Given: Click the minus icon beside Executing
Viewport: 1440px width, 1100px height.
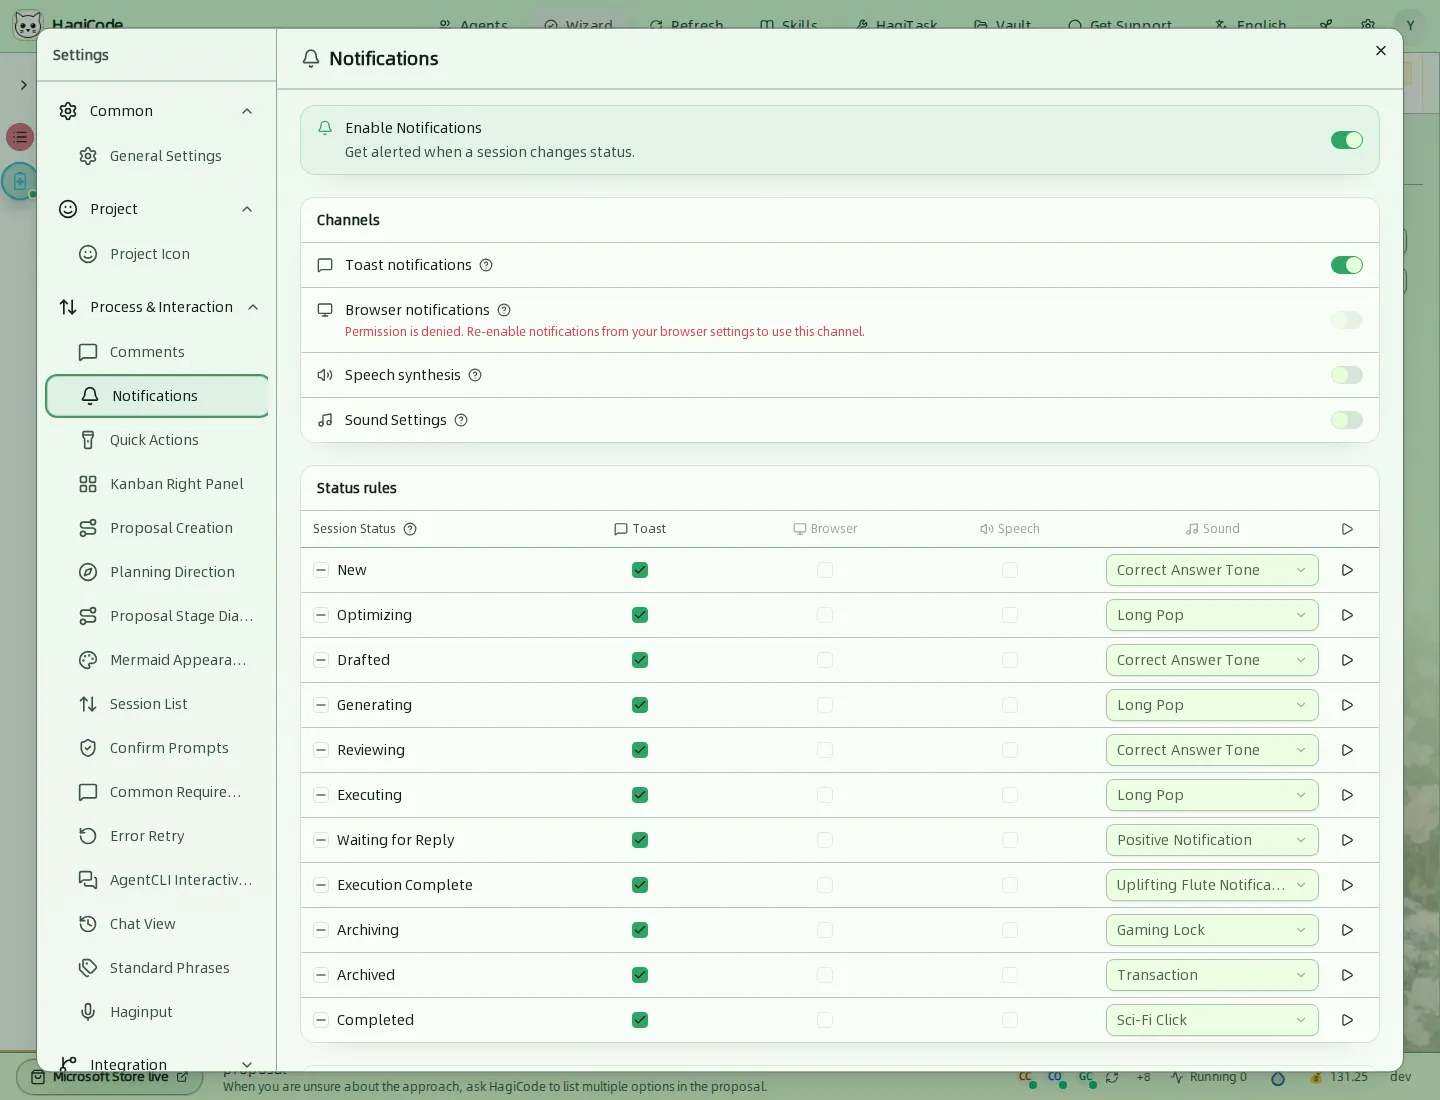Looking at the screenshot, I should tap(321, 795).
